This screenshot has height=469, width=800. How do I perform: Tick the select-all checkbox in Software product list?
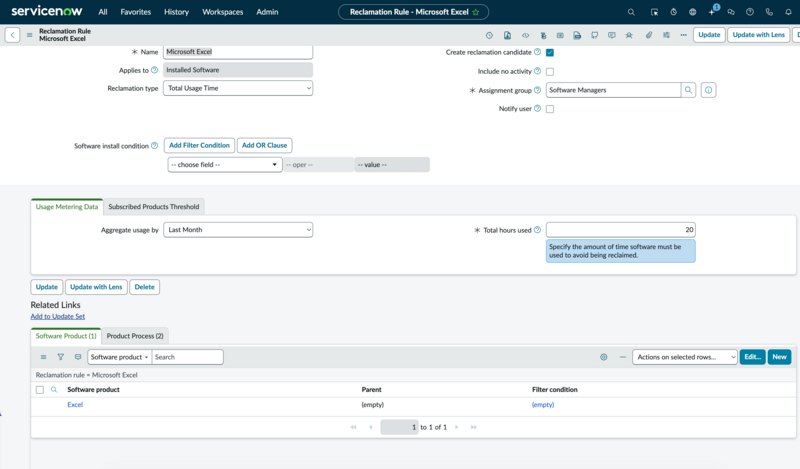click(39, 389)
